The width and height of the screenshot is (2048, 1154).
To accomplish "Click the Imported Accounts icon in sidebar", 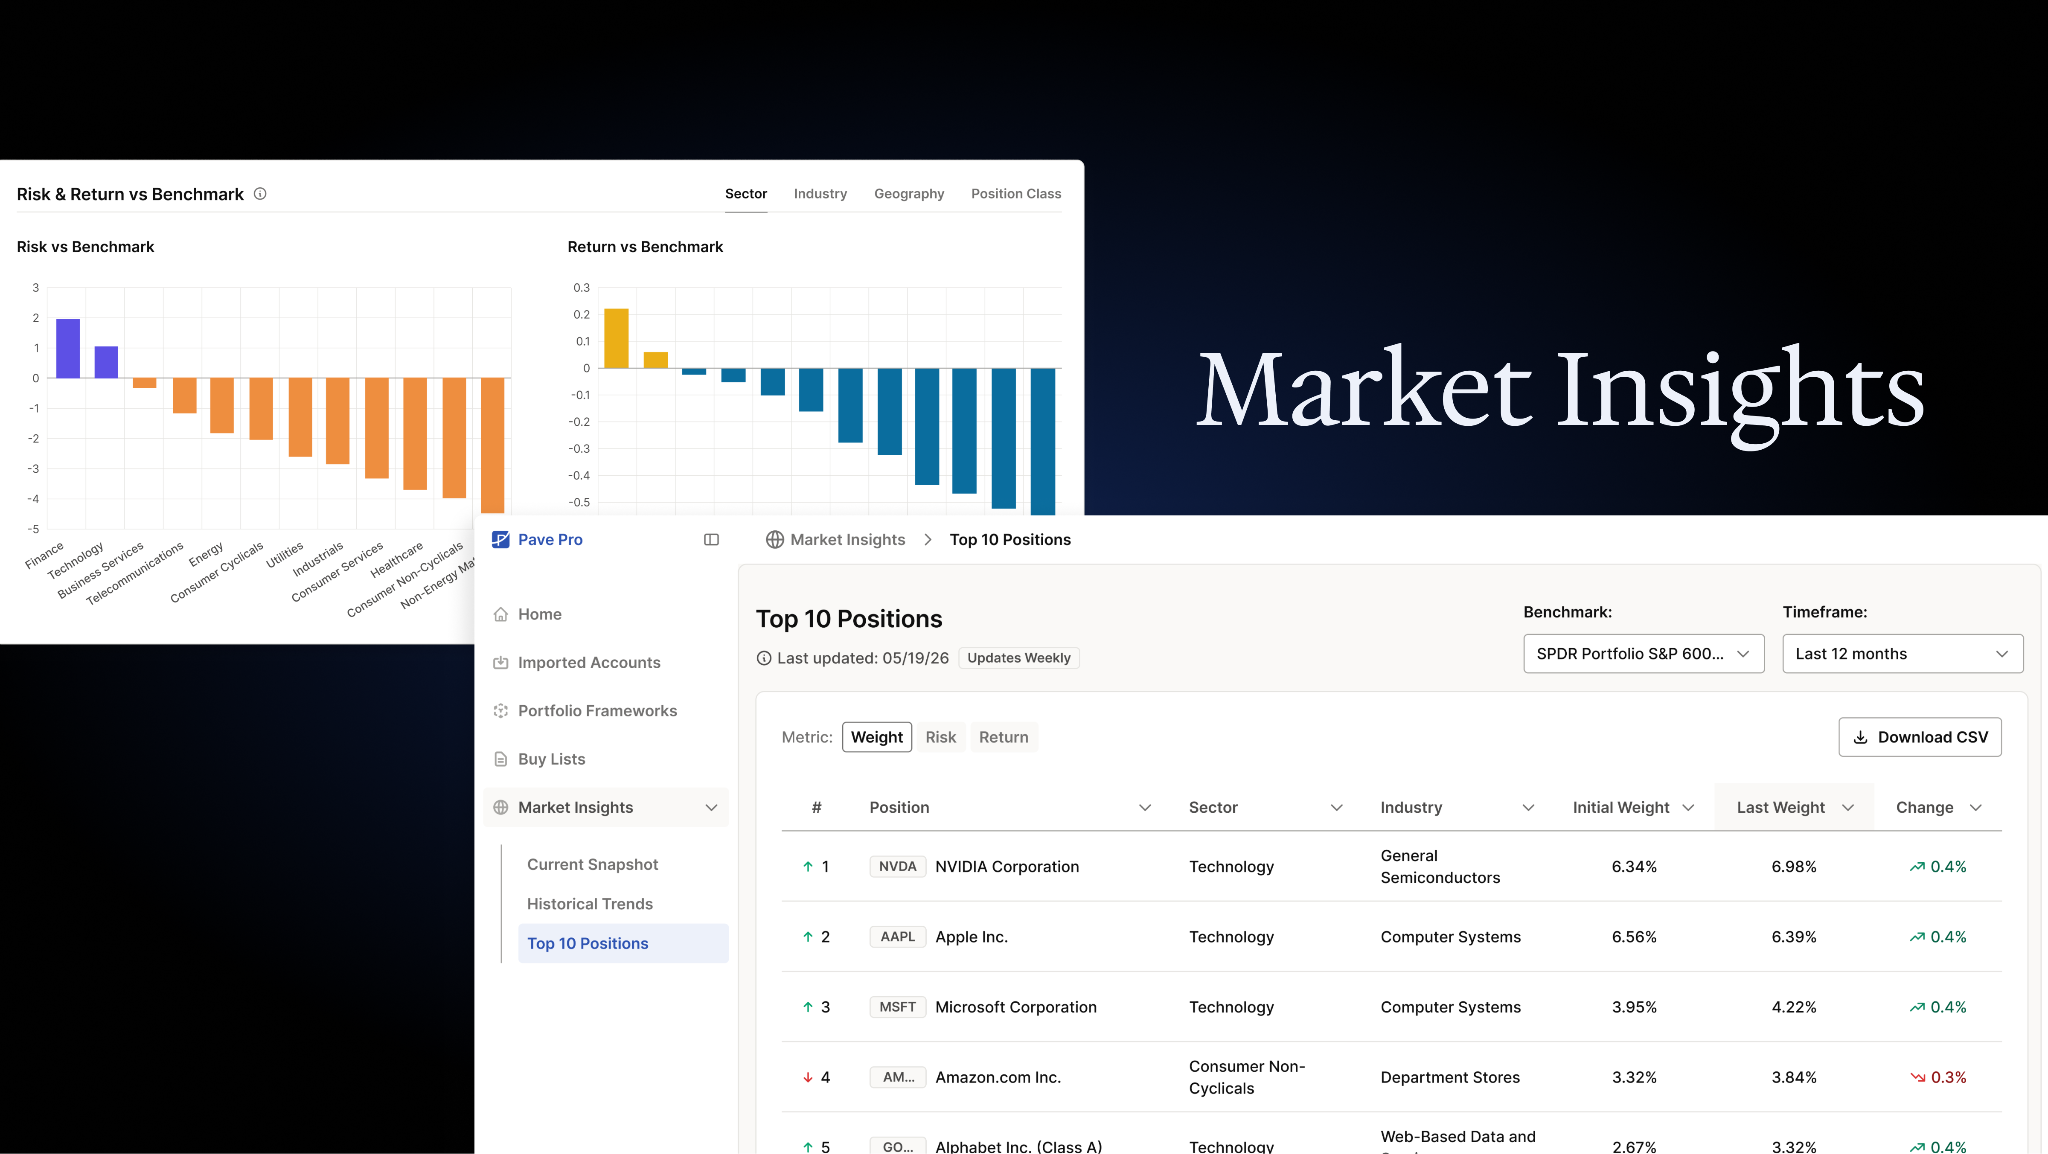I will [501, 662].
